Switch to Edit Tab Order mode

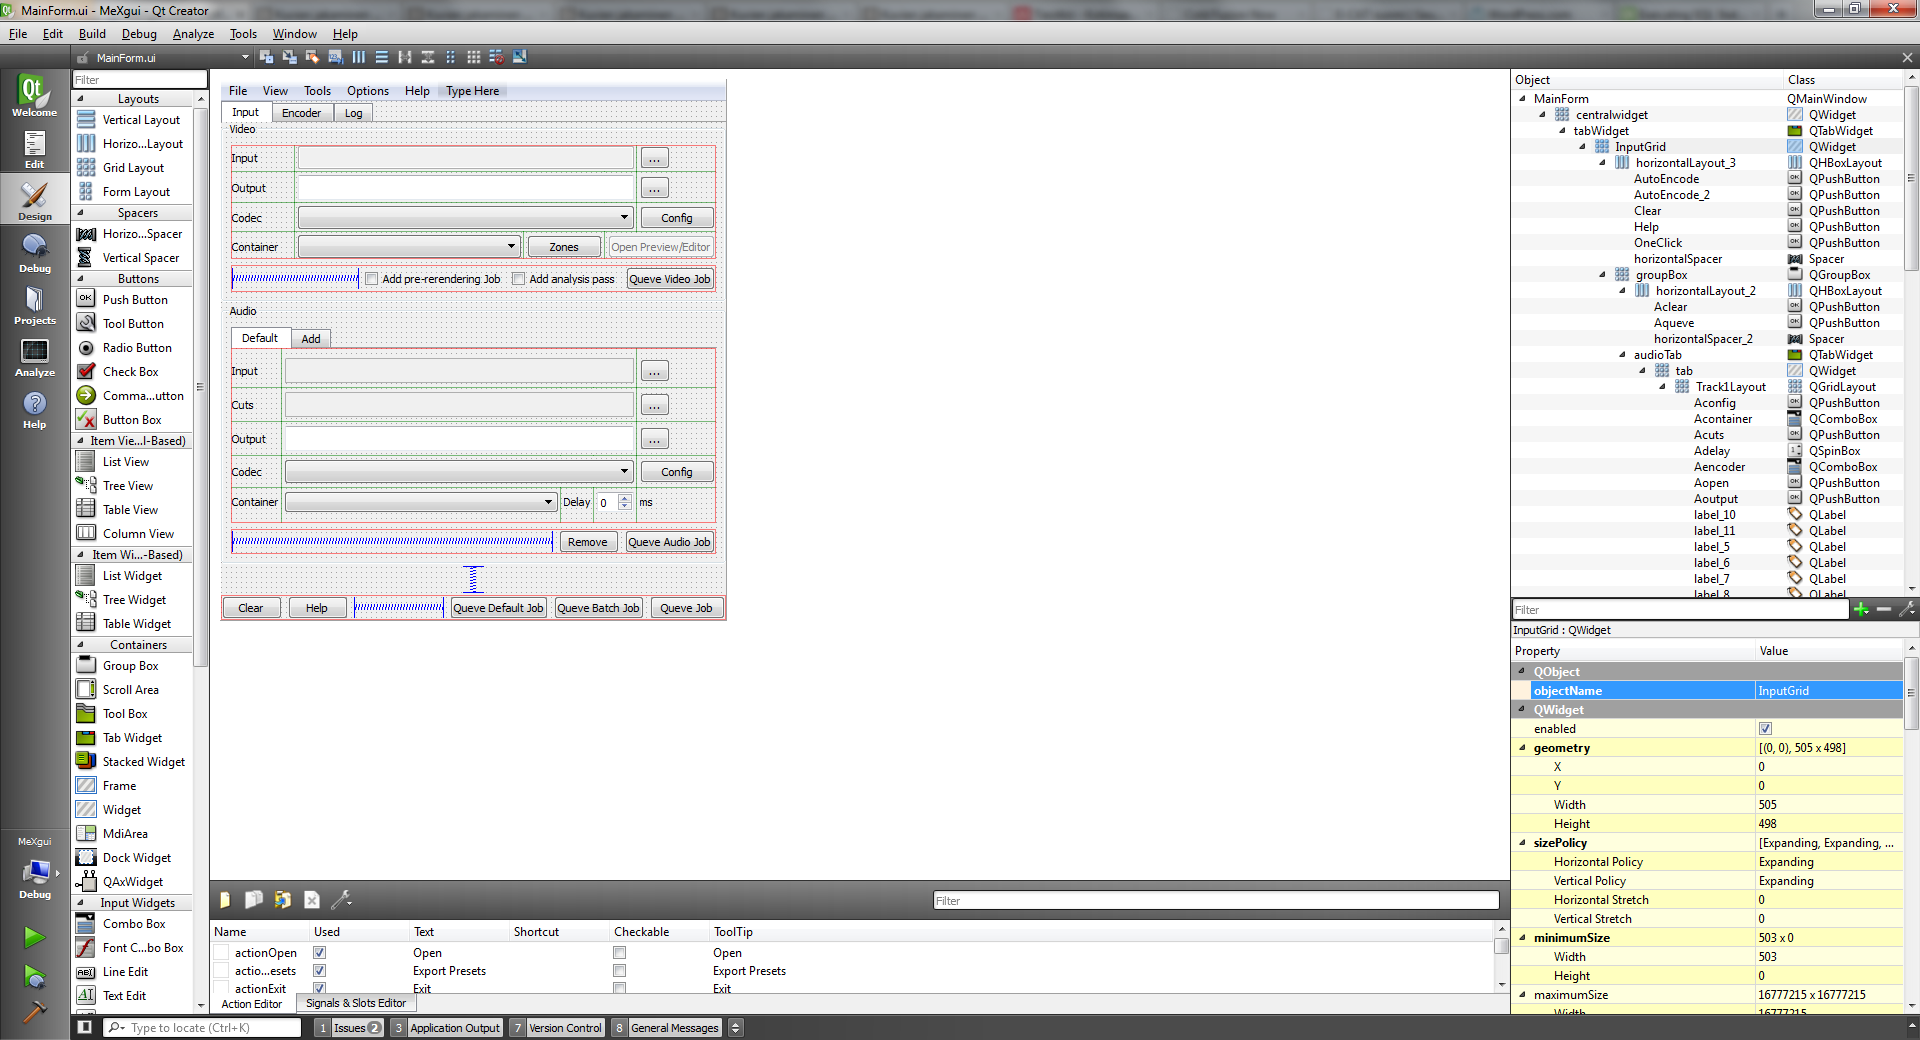336,57
